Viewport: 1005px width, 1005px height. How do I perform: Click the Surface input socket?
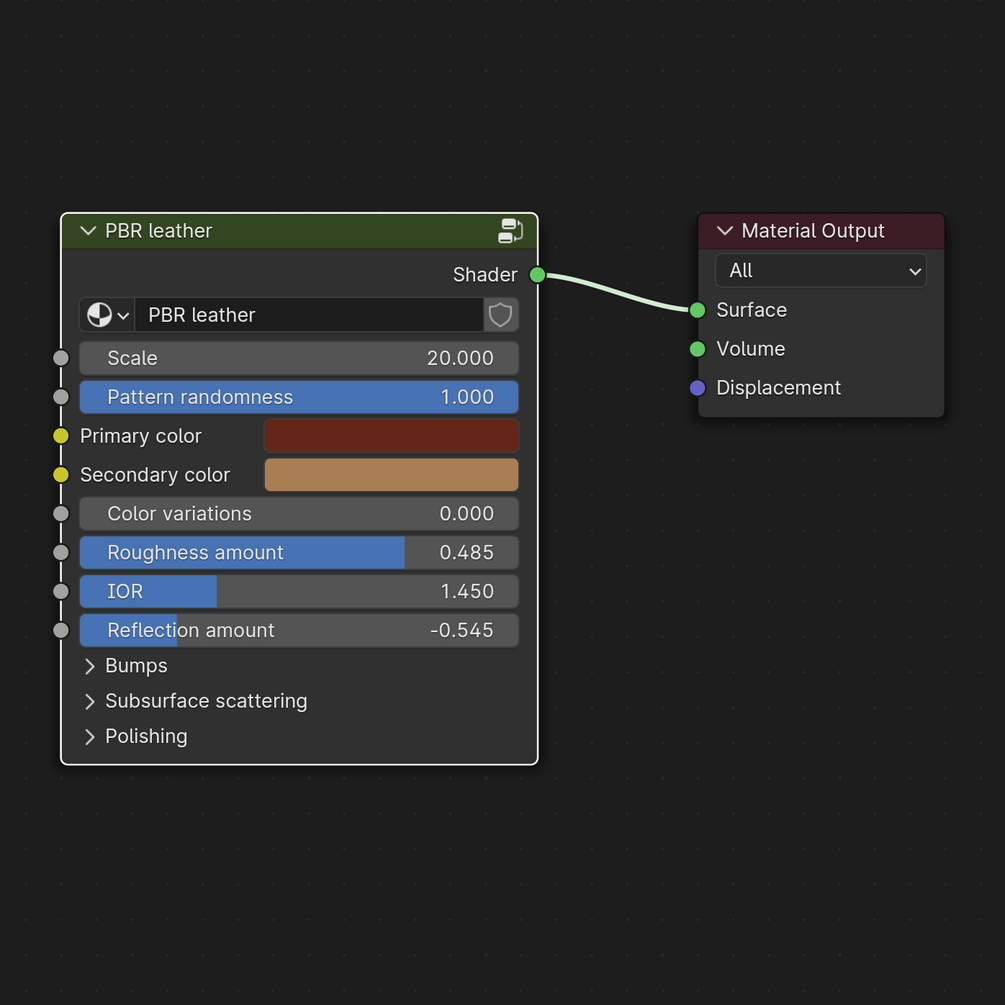click(698, 310)
